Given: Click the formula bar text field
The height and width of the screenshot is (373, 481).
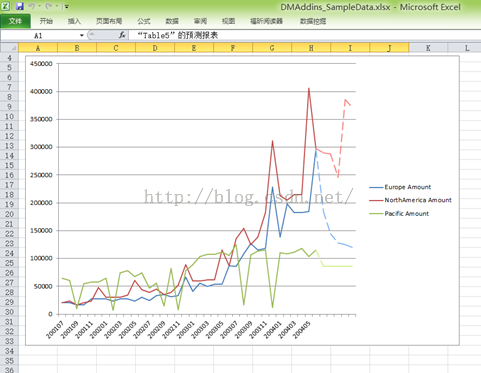Looking at the screenshot, I should tap(303, 35).
